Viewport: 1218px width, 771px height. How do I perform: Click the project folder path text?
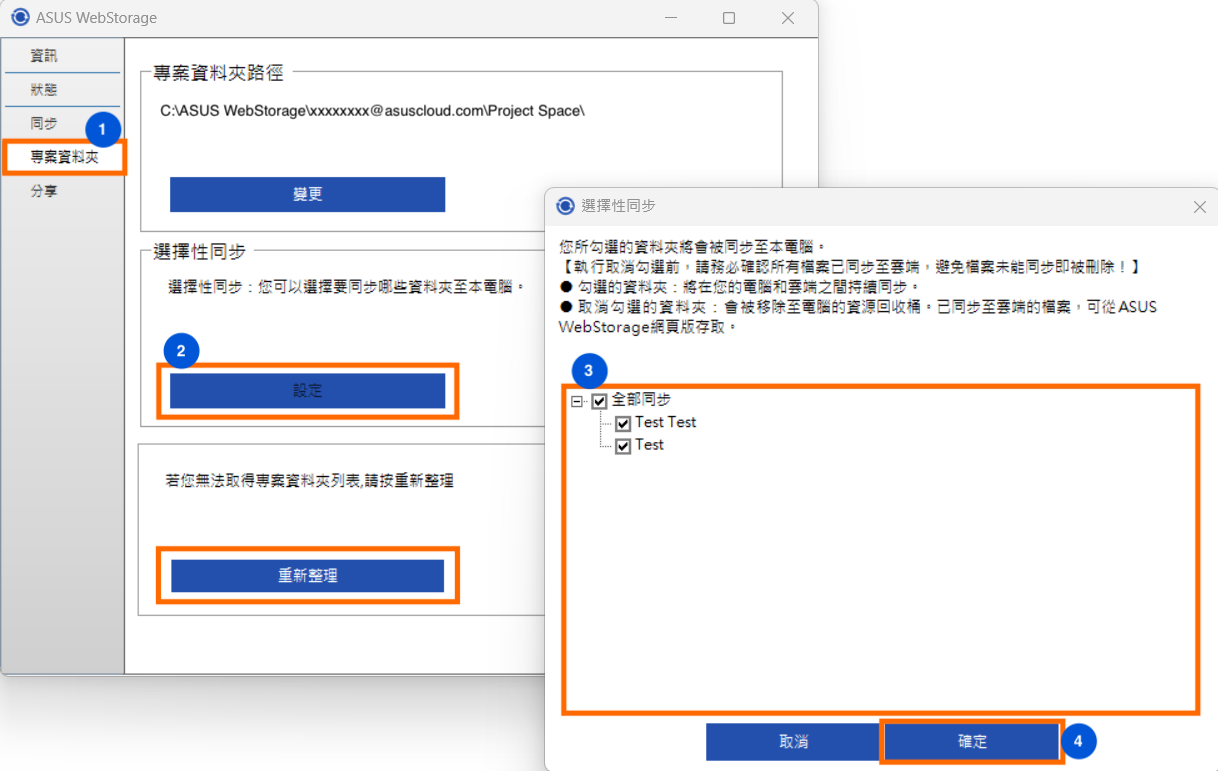(372, 111)
